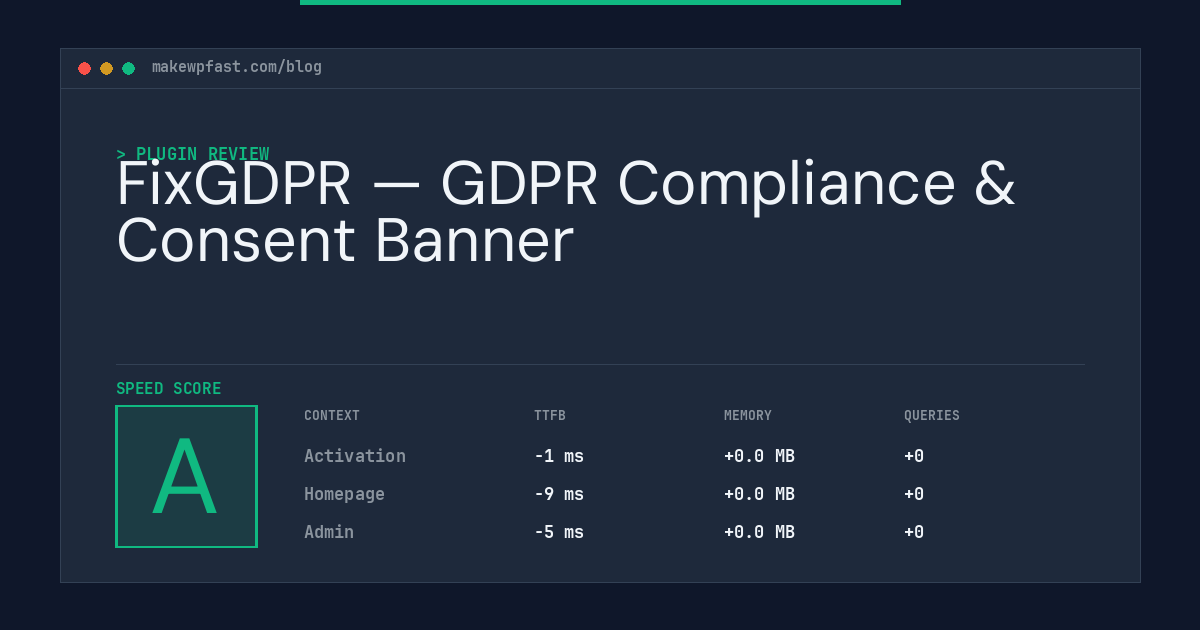
Task: Click Activation row memory value +0.0 MB
Action: pyautogui.click(x=760, y=456)
